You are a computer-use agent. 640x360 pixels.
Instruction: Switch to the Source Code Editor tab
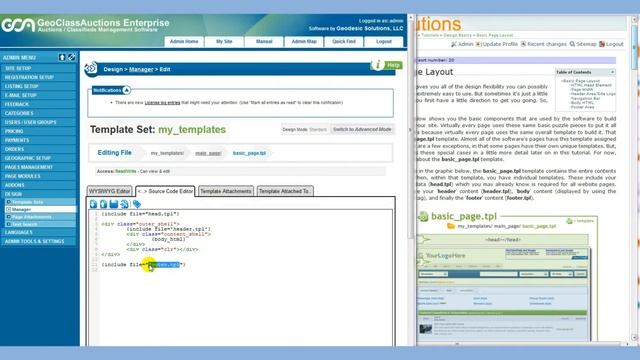coord(165,191)
